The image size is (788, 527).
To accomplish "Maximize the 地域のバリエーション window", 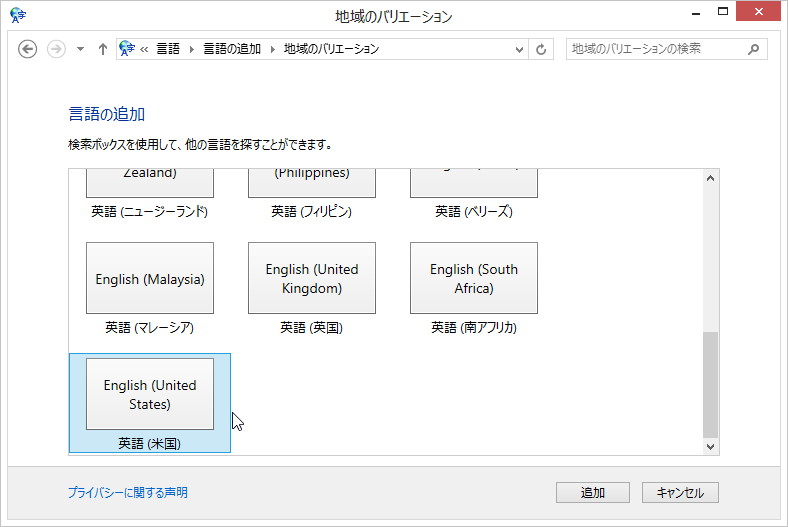I will point(723,12).
